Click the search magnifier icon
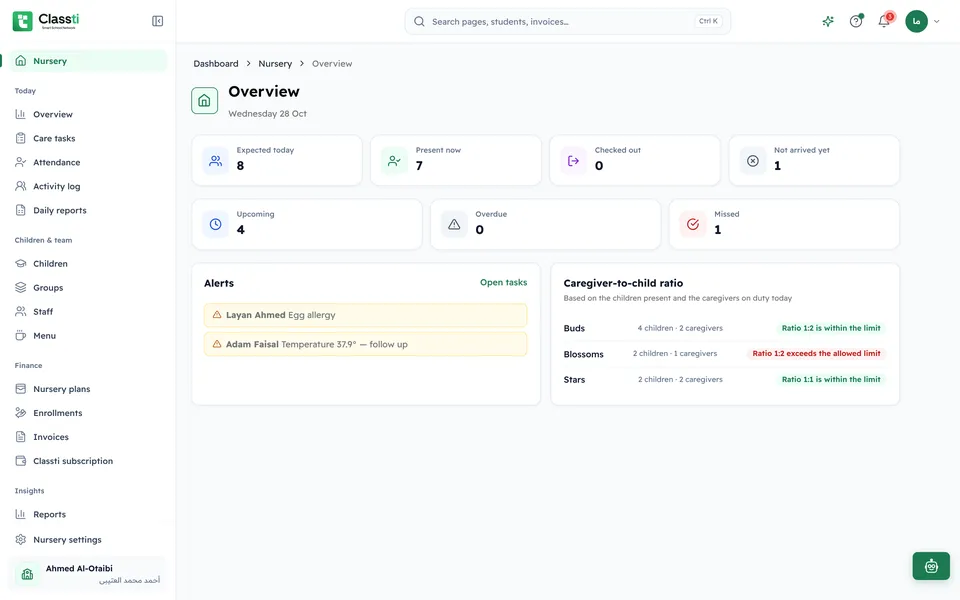 click(x=419, y=21)
